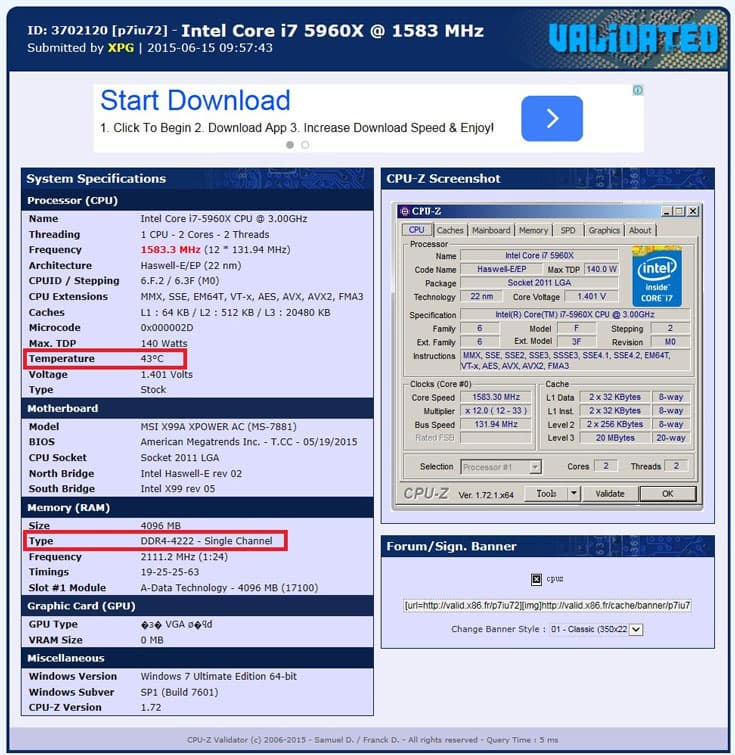This screenshot has width=735, height=755.
Task: Click the Core Voltage 1.401 V field
Action: click(591, 297)
